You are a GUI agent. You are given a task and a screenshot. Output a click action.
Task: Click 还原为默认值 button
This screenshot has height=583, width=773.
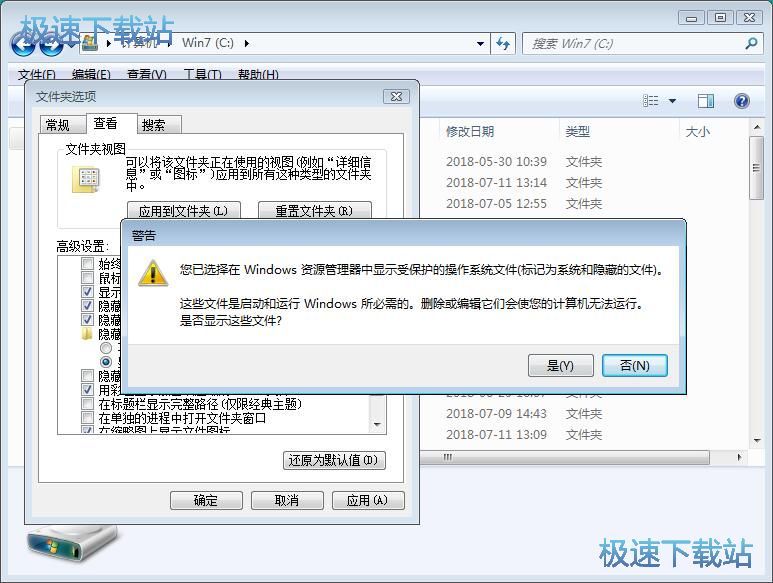click(334, 460)
